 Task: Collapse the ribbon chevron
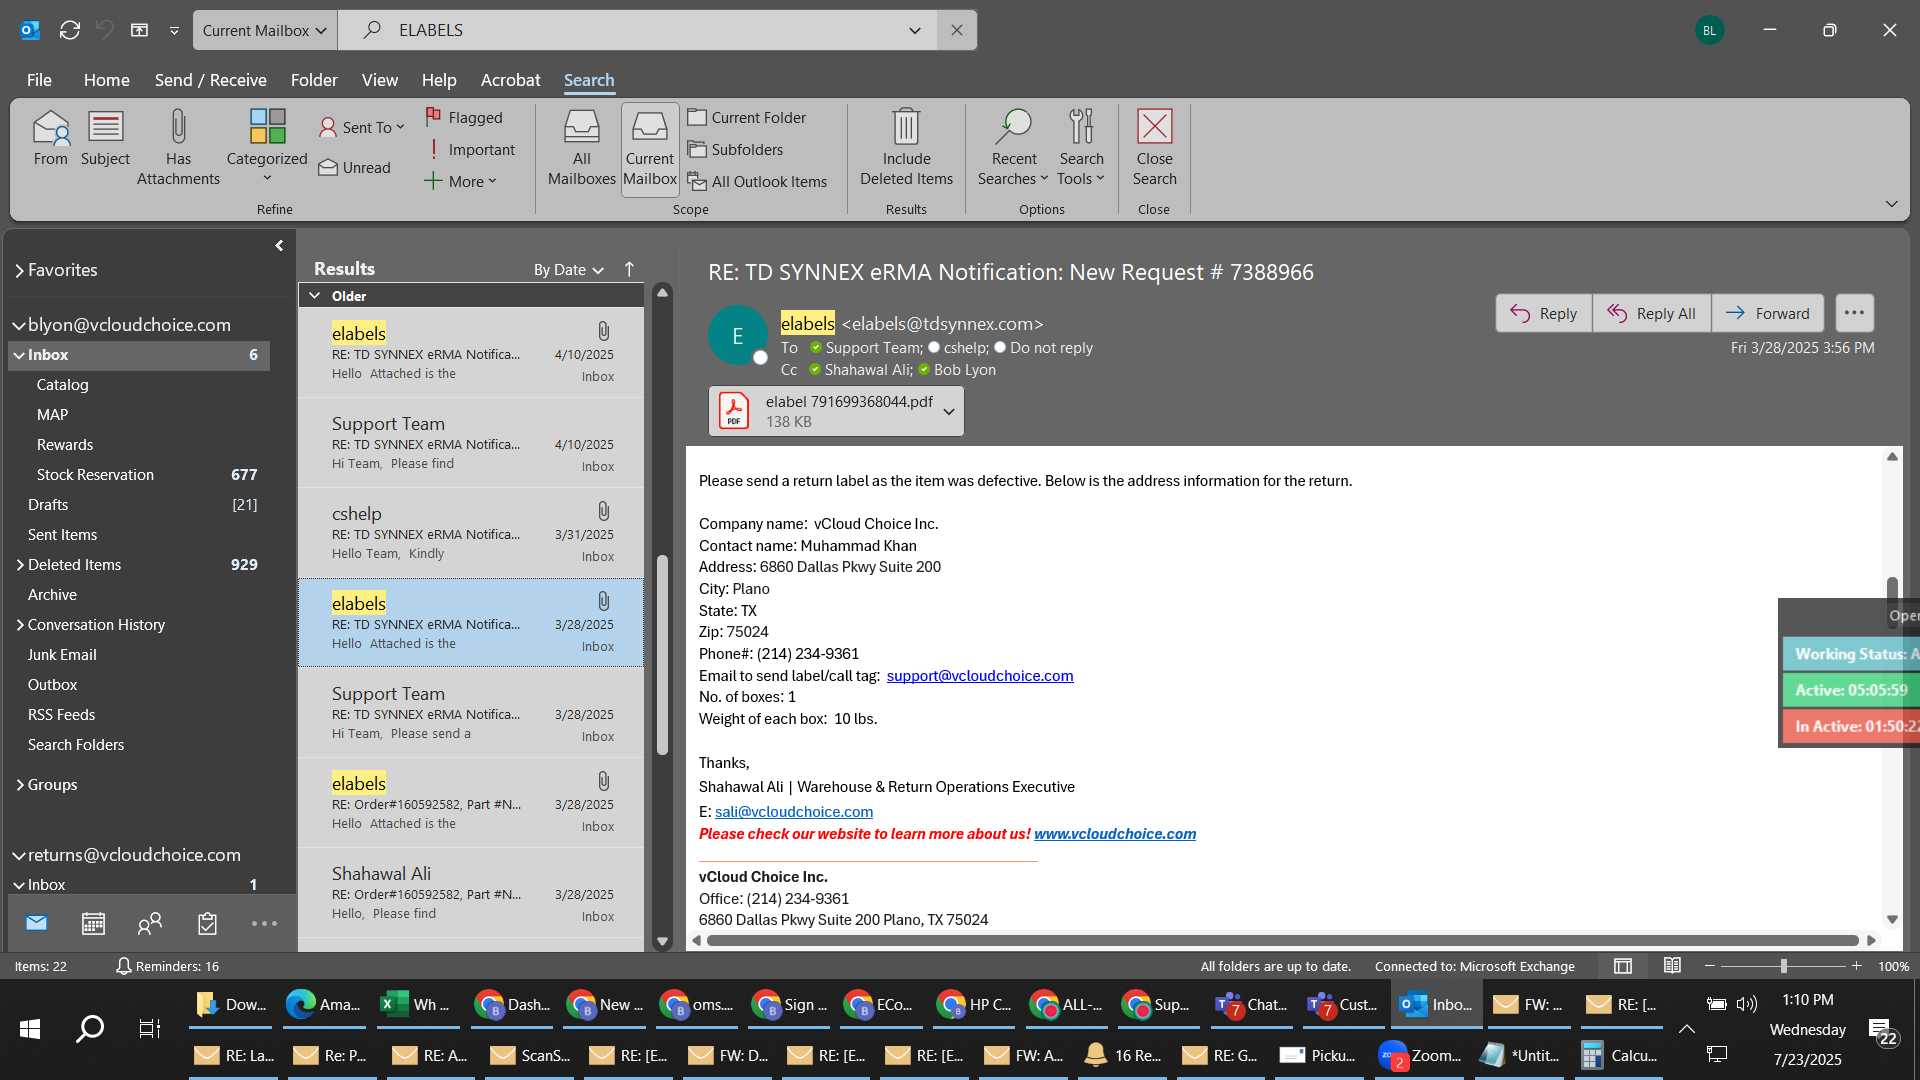click(1891, 204)
